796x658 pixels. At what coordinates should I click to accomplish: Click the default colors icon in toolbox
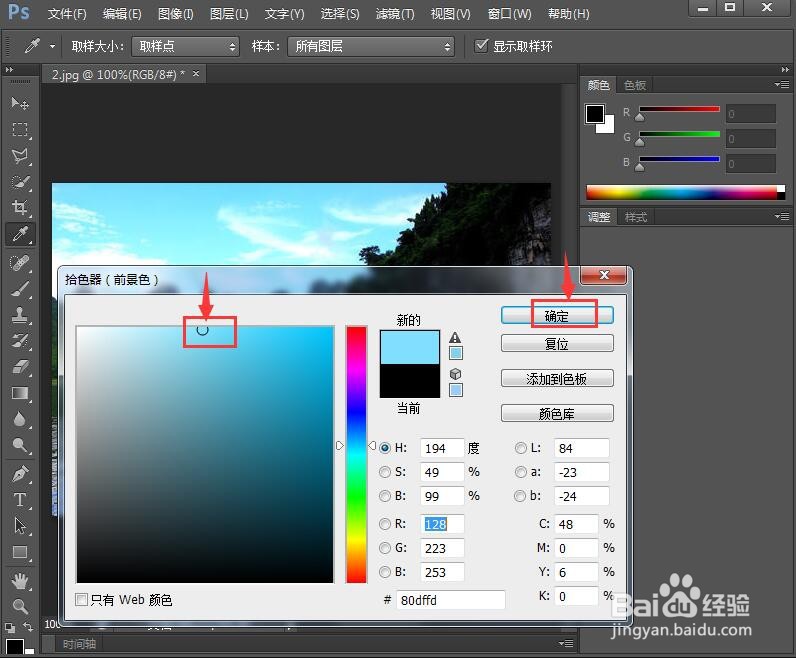[x=10, y=628]
